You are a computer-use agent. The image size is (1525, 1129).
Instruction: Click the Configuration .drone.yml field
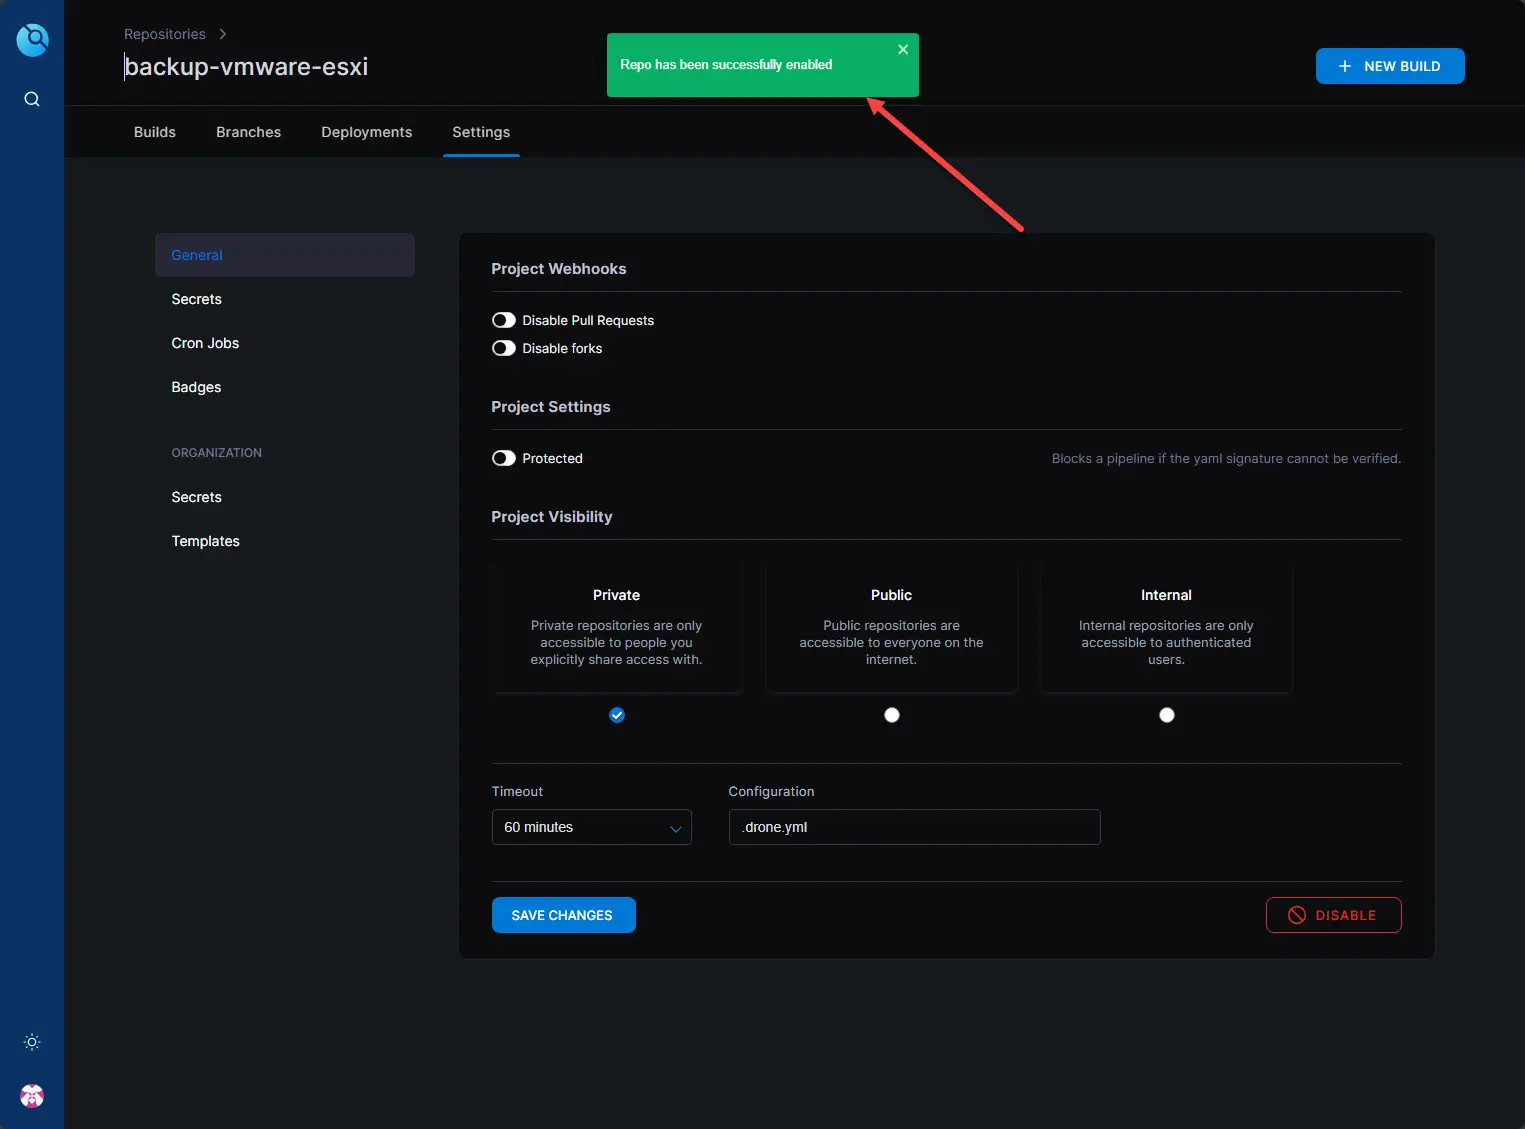(914, 827)
